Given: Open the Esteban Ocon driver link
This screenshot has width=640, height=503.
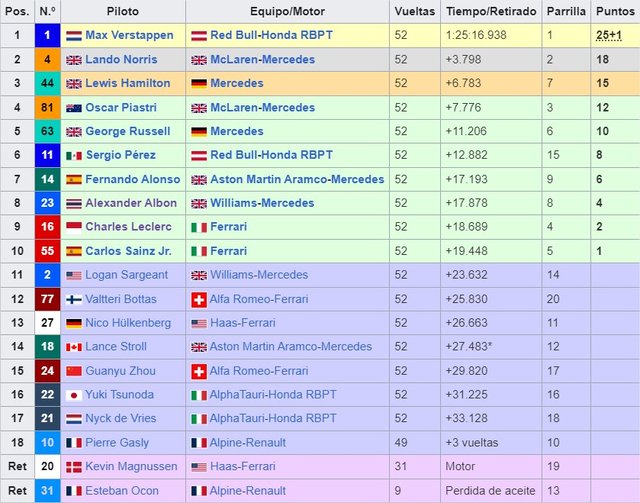Looking at the screenshot, I should (122, 491).
